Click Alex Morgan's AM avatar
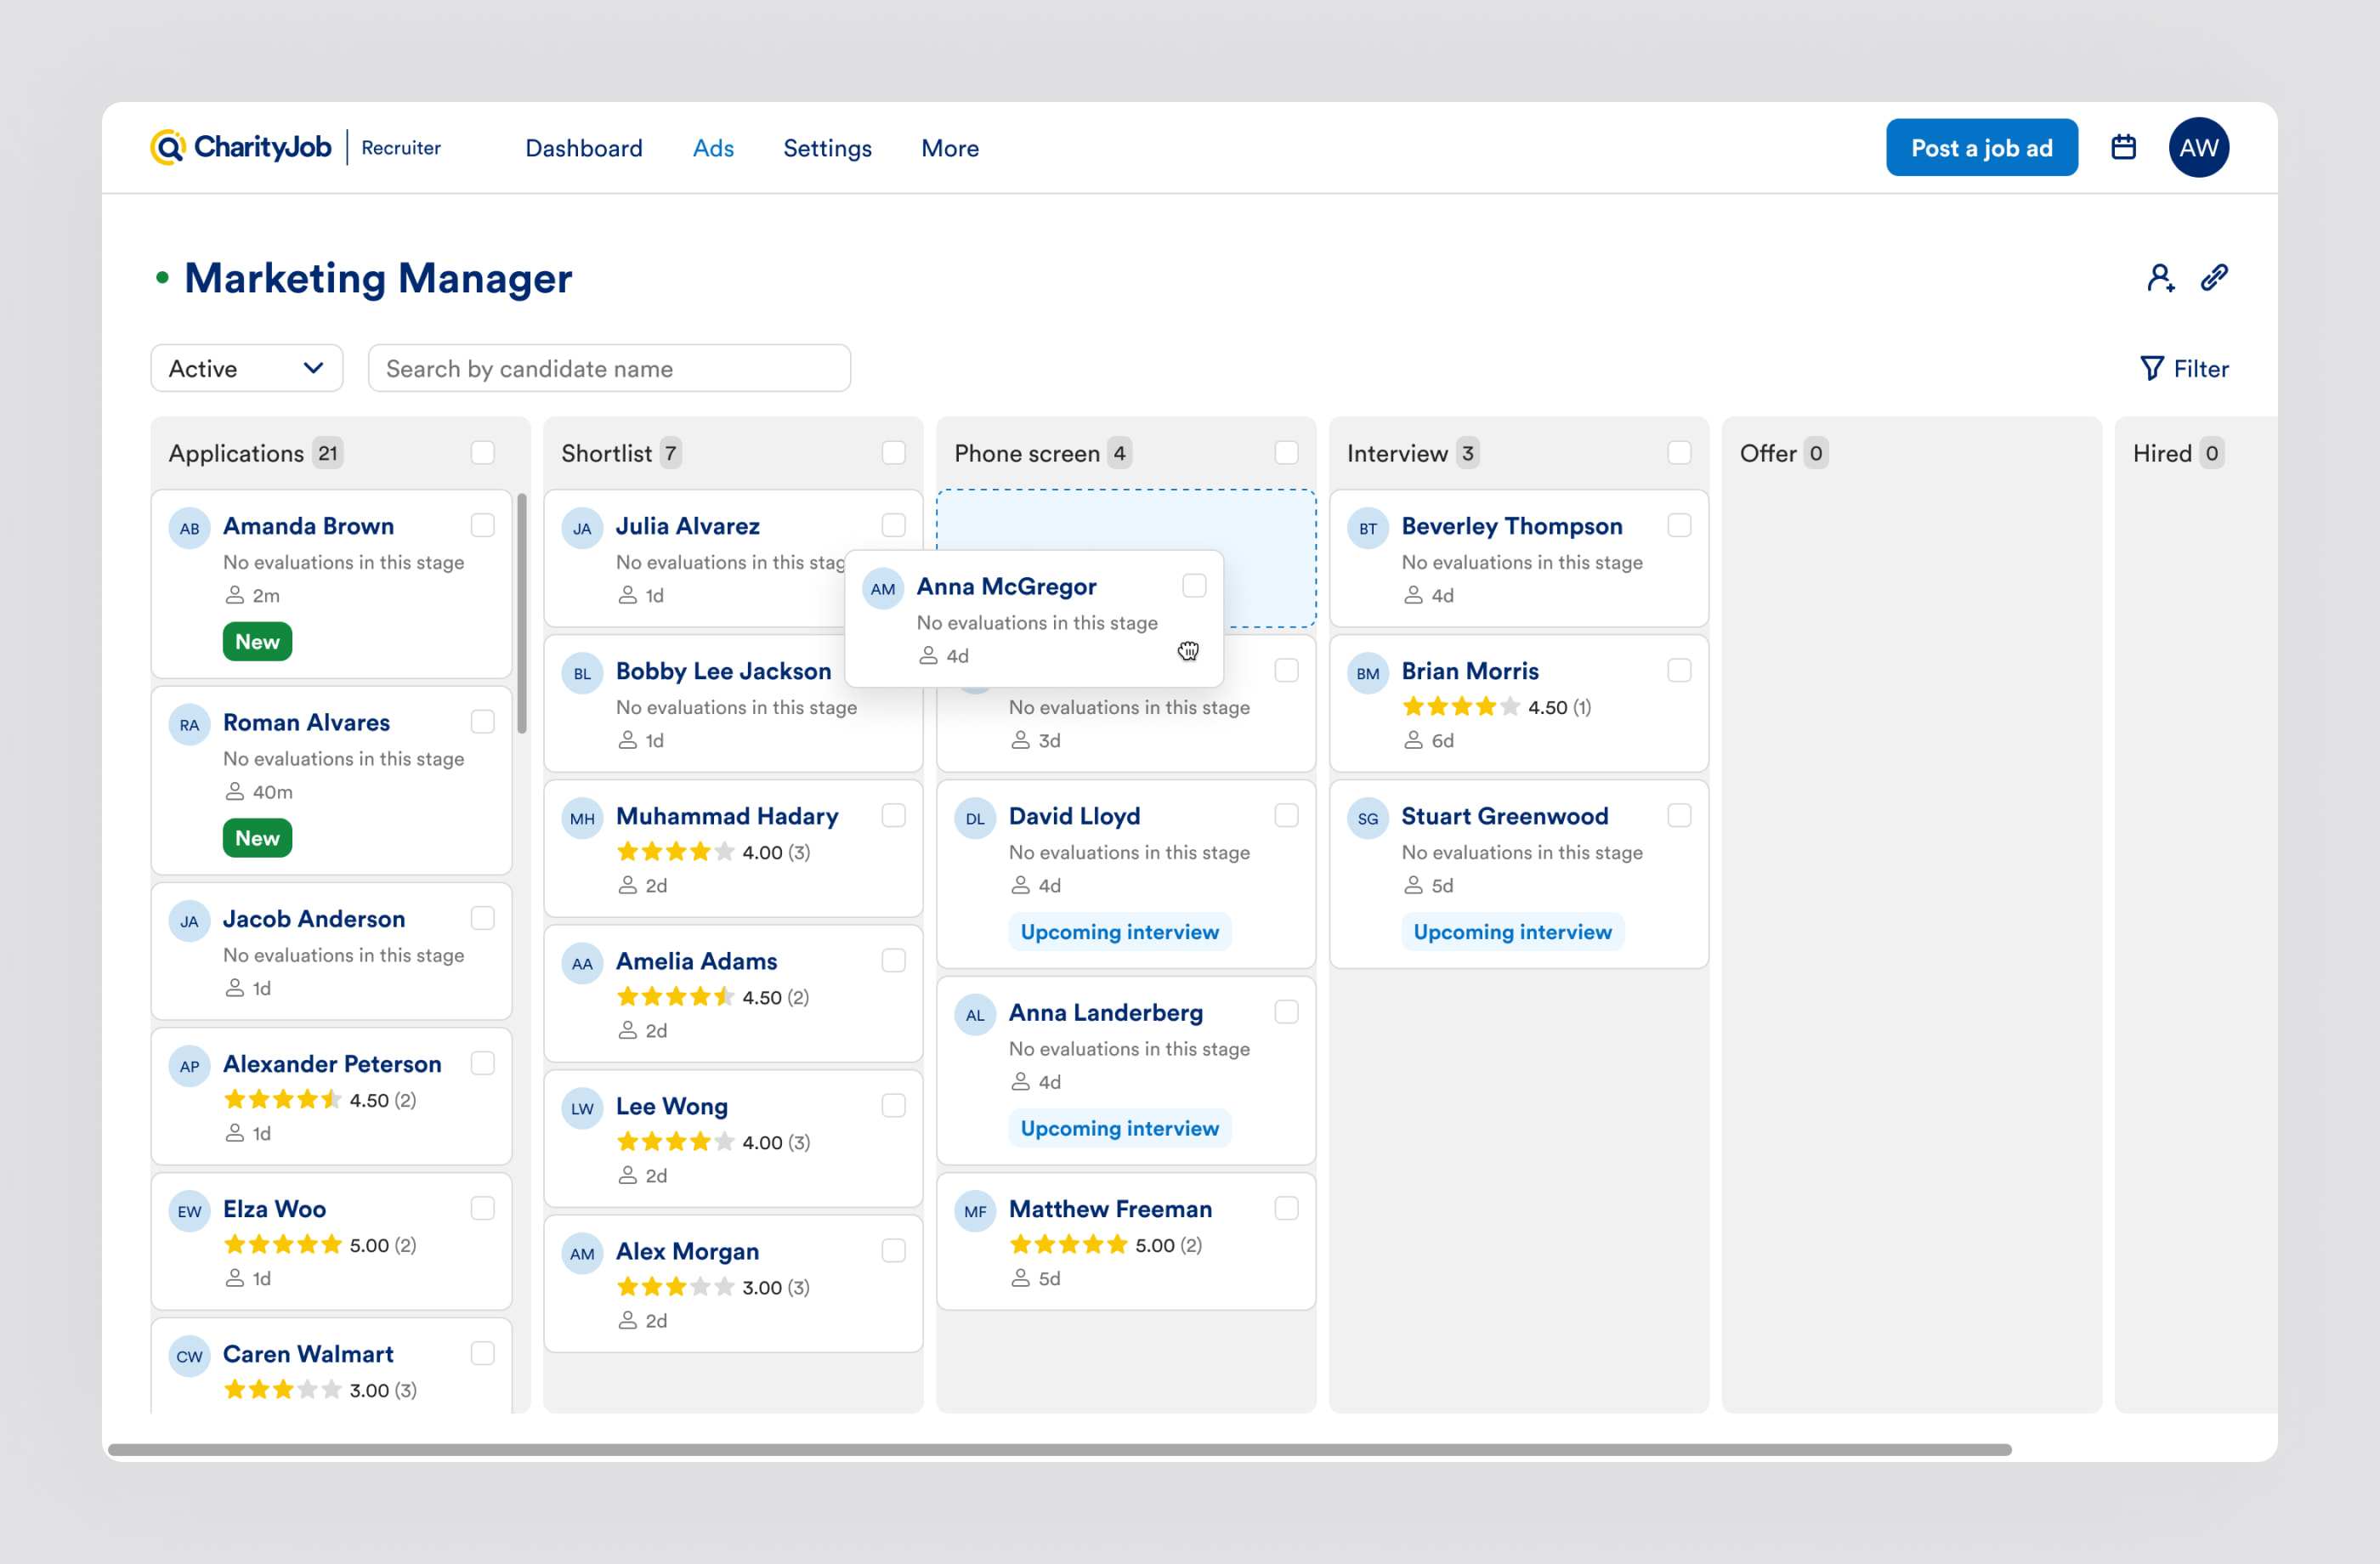Screen dimensions: 2380x1564 point(582,1253)
